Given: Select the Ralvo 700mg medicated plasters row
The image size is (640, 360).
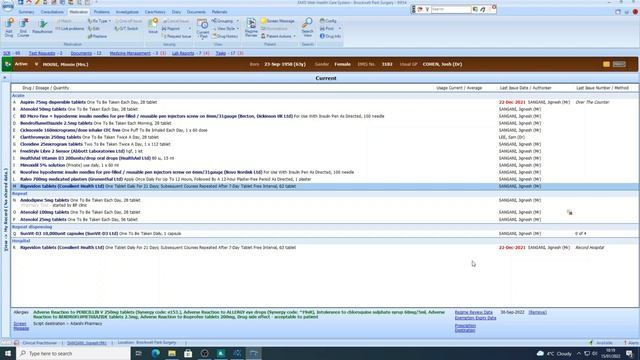Looking at the screenshot, I should [325, 179].
